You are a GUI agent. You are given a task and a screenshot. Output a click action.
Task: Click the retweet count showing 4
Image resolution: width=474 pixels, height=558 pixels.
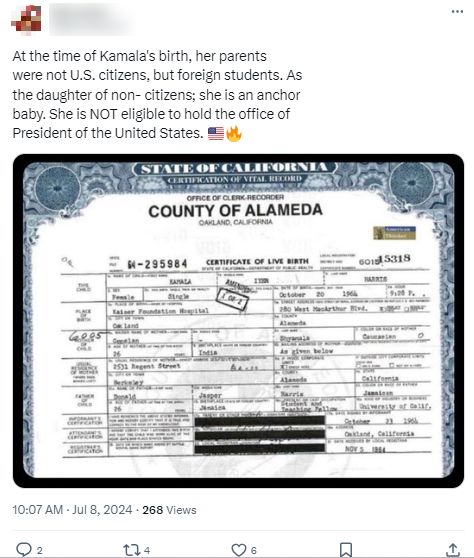(x=147, y=551)
